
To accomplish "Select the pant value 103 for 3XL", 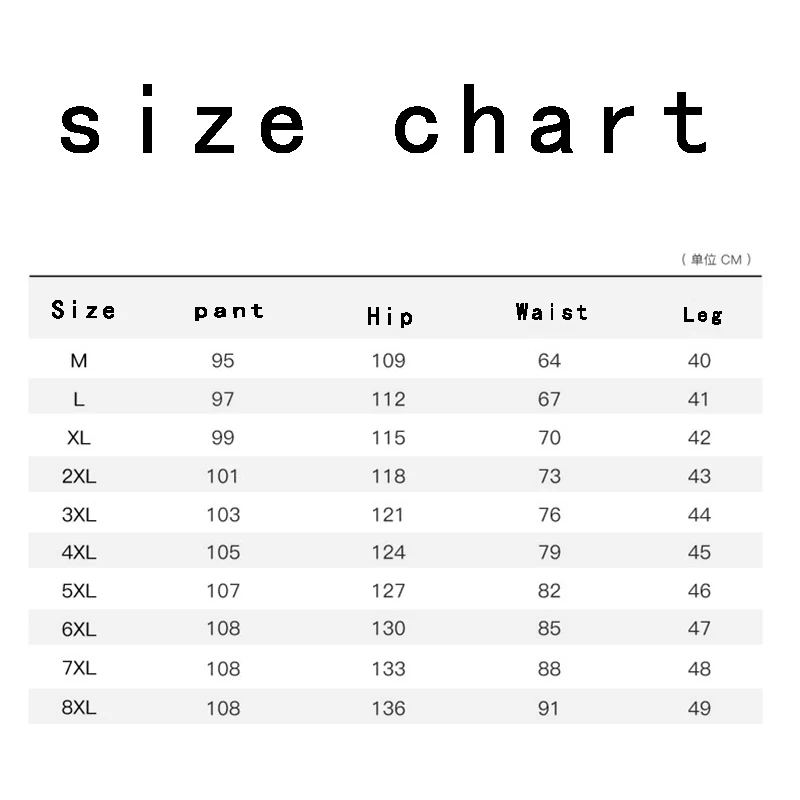I will click(x=223, y=515).
